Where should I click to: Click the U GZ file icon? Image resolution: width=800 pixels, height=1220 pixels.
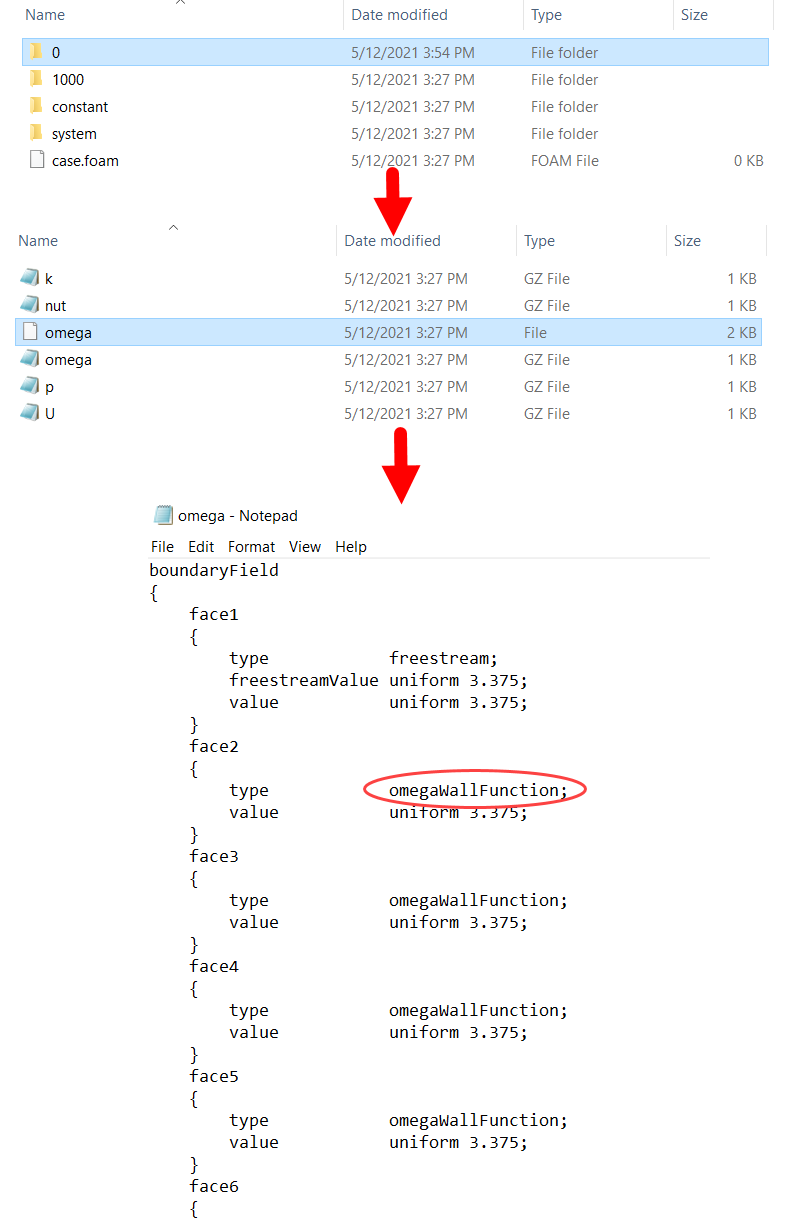tap(29, 413)
